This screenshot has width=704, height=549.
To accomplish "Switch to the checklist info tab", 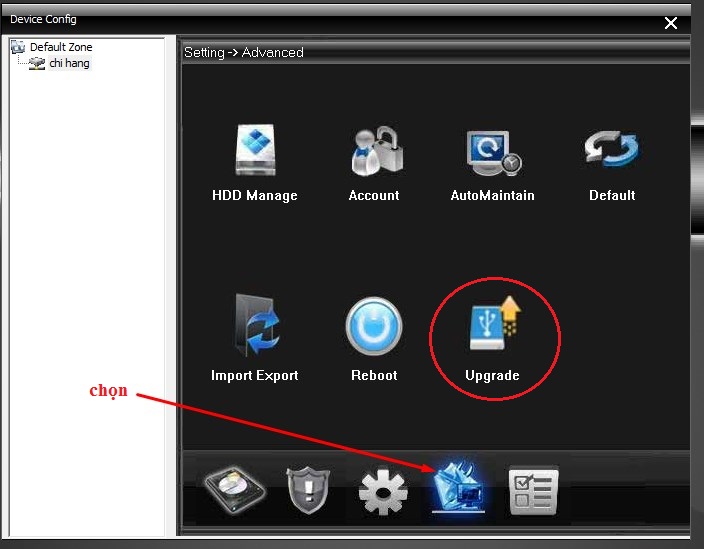I will [533, 491].
